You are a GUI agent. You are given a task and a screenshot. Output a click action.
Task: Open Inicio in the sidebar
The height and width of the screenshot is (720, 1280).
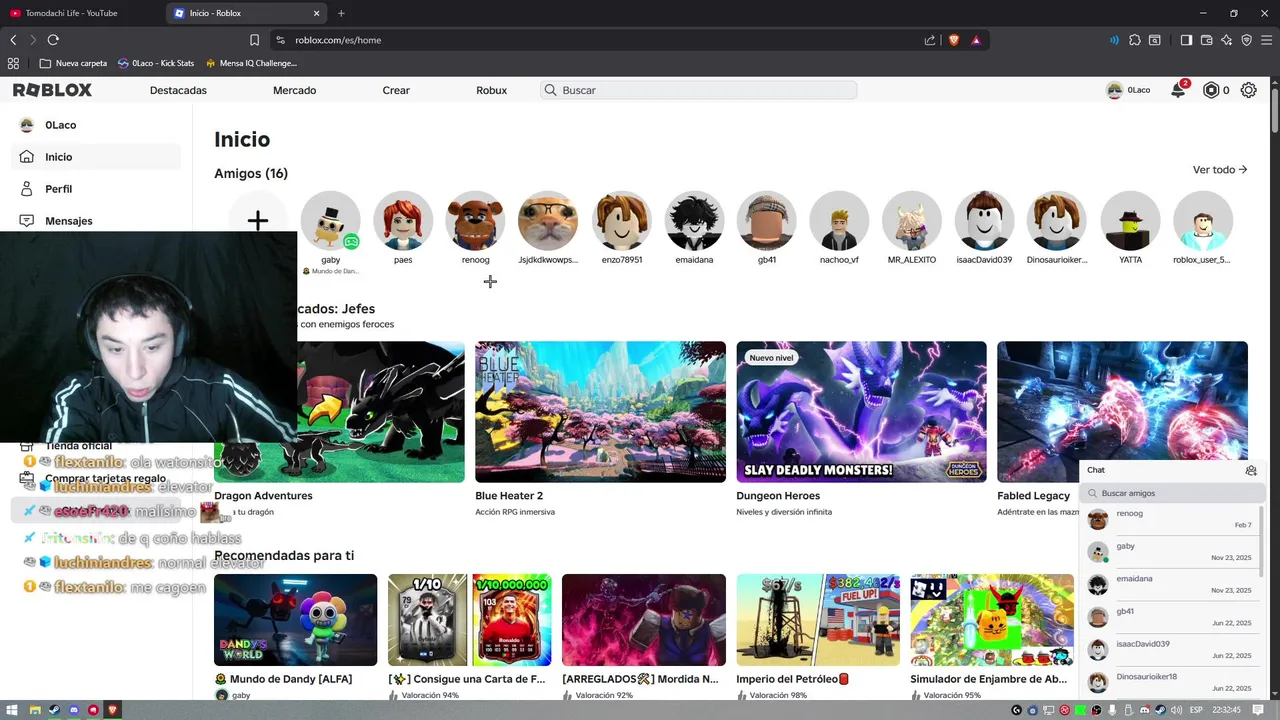pyautogui.click(x=96, y=157)
